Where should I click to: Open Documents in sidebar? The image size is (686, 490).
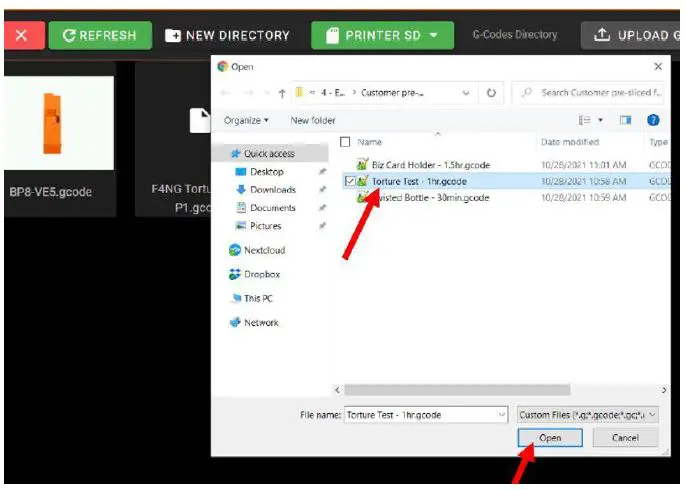pos(273,208)
